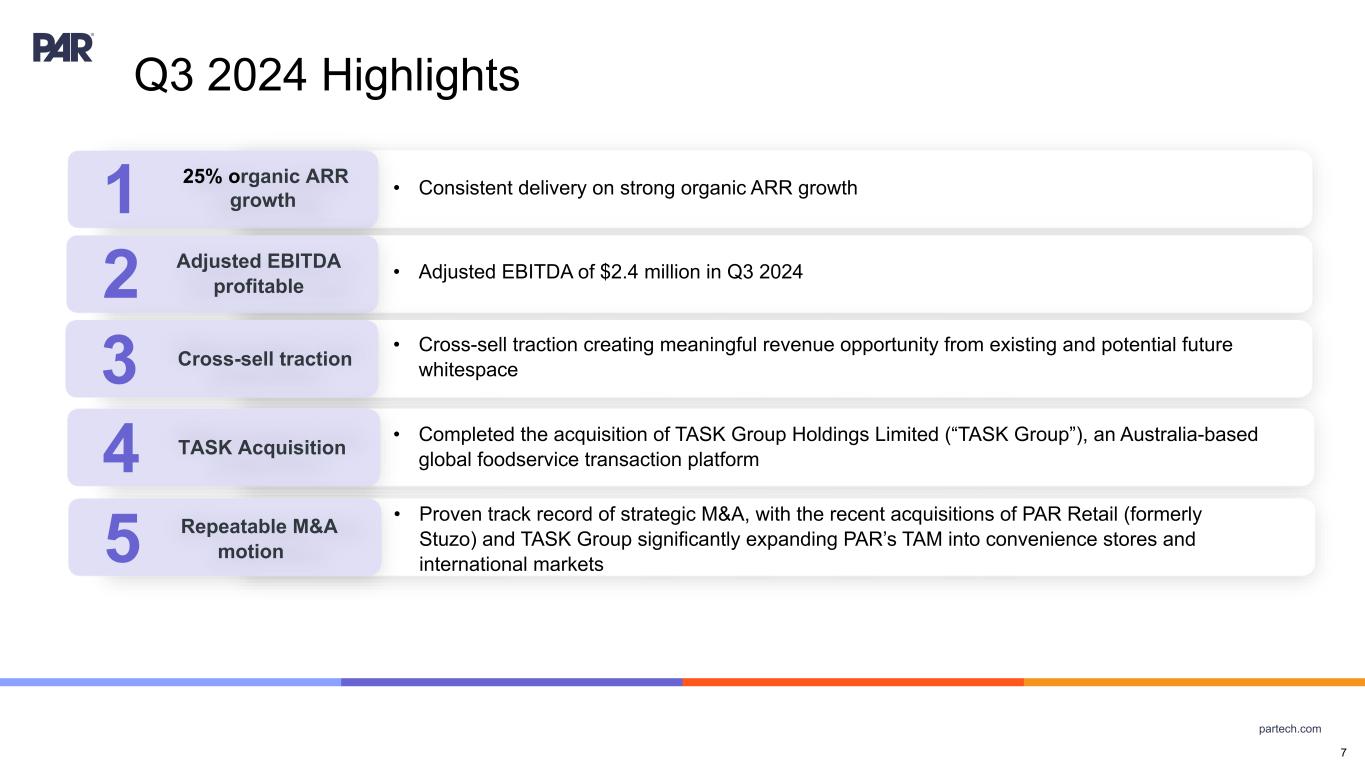Image resolution: width=1365 pixels, height=768 pixels.
Task: Click the large number 1 graphic
Action: tap(119, 191)
